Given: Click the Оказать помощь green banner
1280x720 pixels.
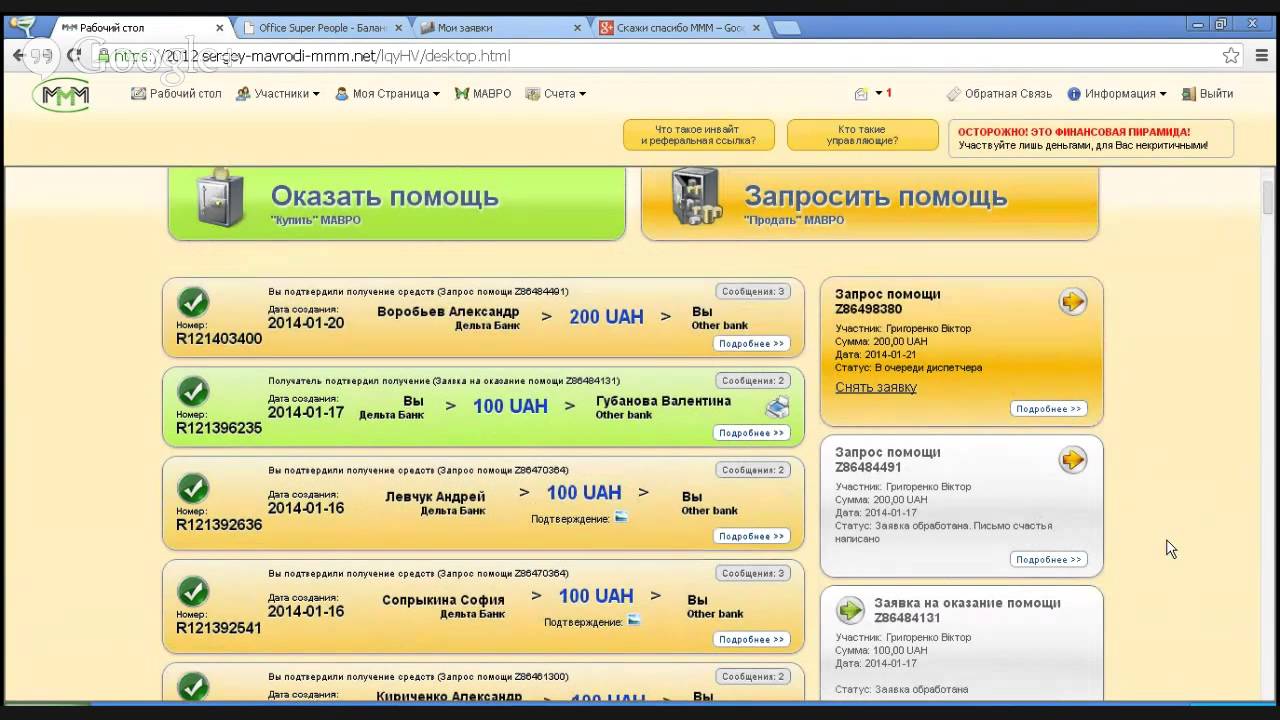Looking at the screenshot, I should [397, 204].
